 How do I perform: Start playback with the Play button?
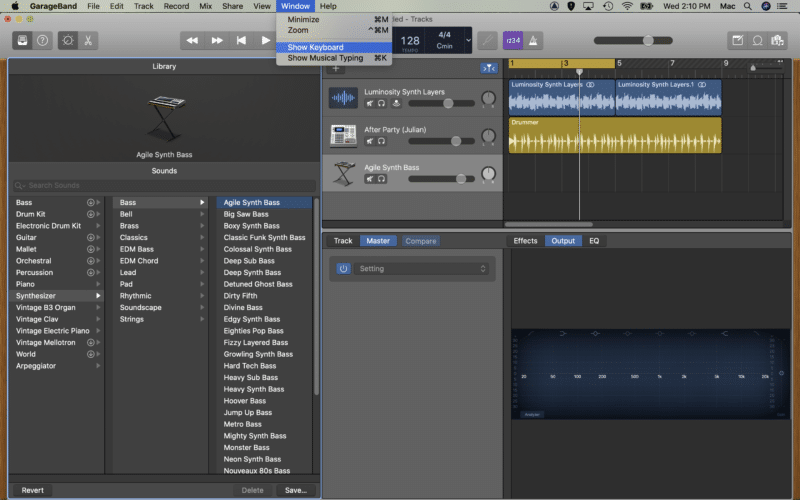coord(265,40)
